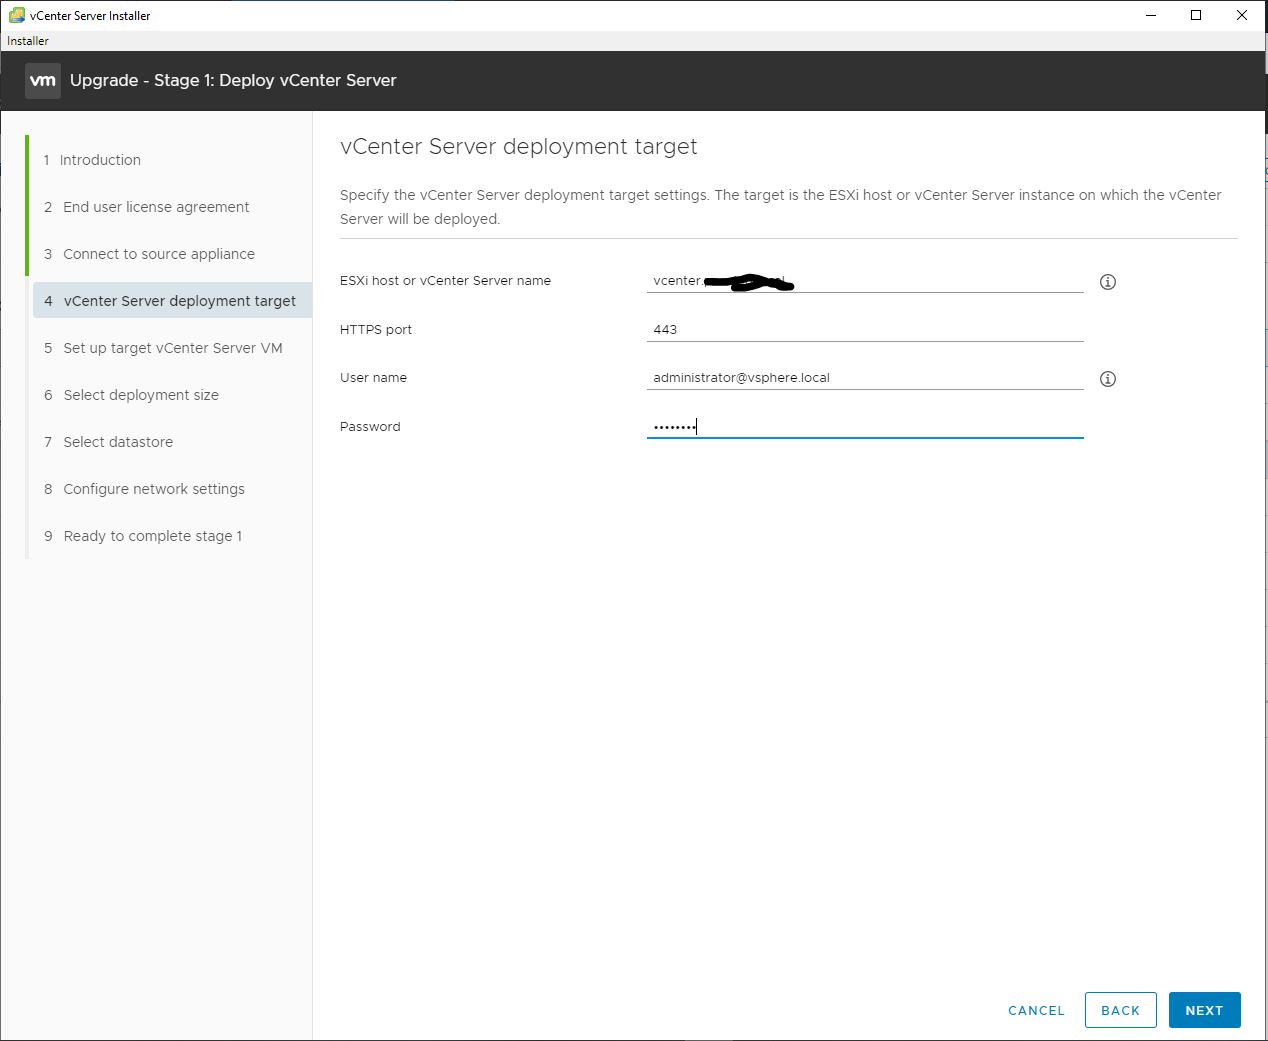Focus the ESXi host or vCenter Server name field
Viewport: 1268px width, 1041px height.
point(865,281)
